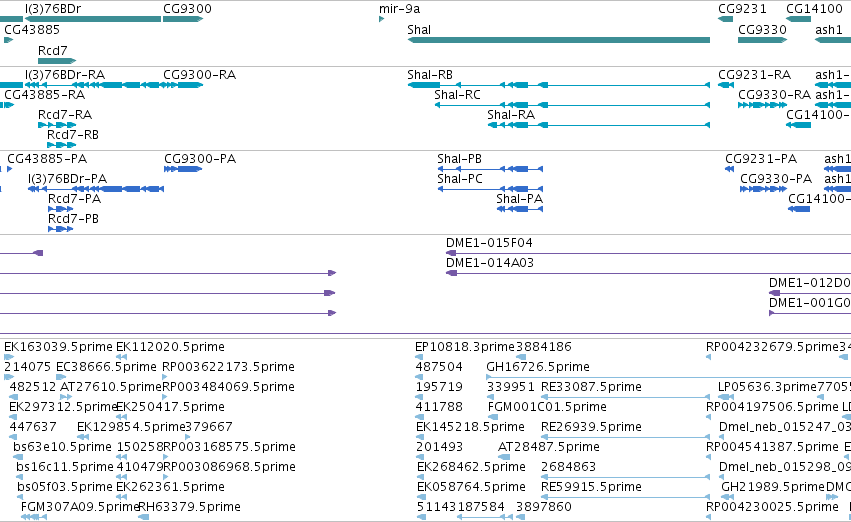Select the bs63e10.5prime EST label

click(x=62, y=447)
